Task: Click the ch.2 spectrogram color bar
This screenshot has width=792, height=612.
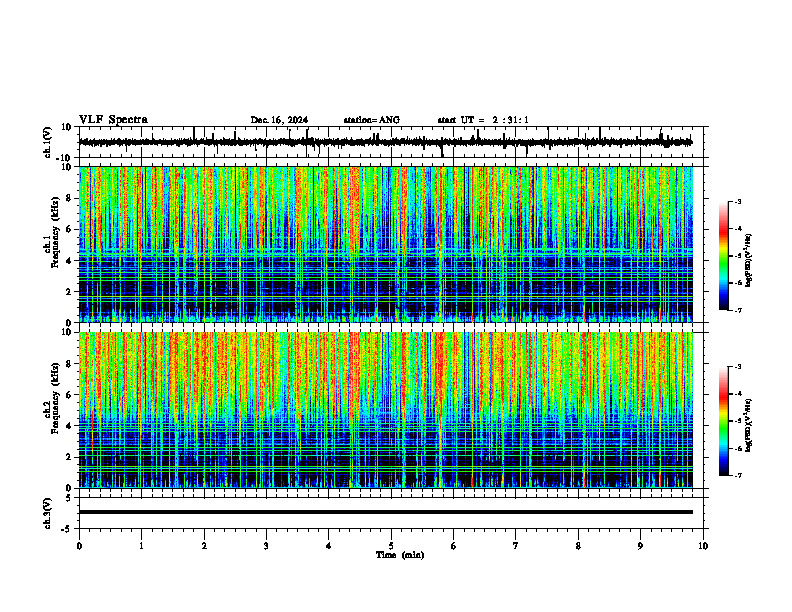Action: tap(723, 421)
